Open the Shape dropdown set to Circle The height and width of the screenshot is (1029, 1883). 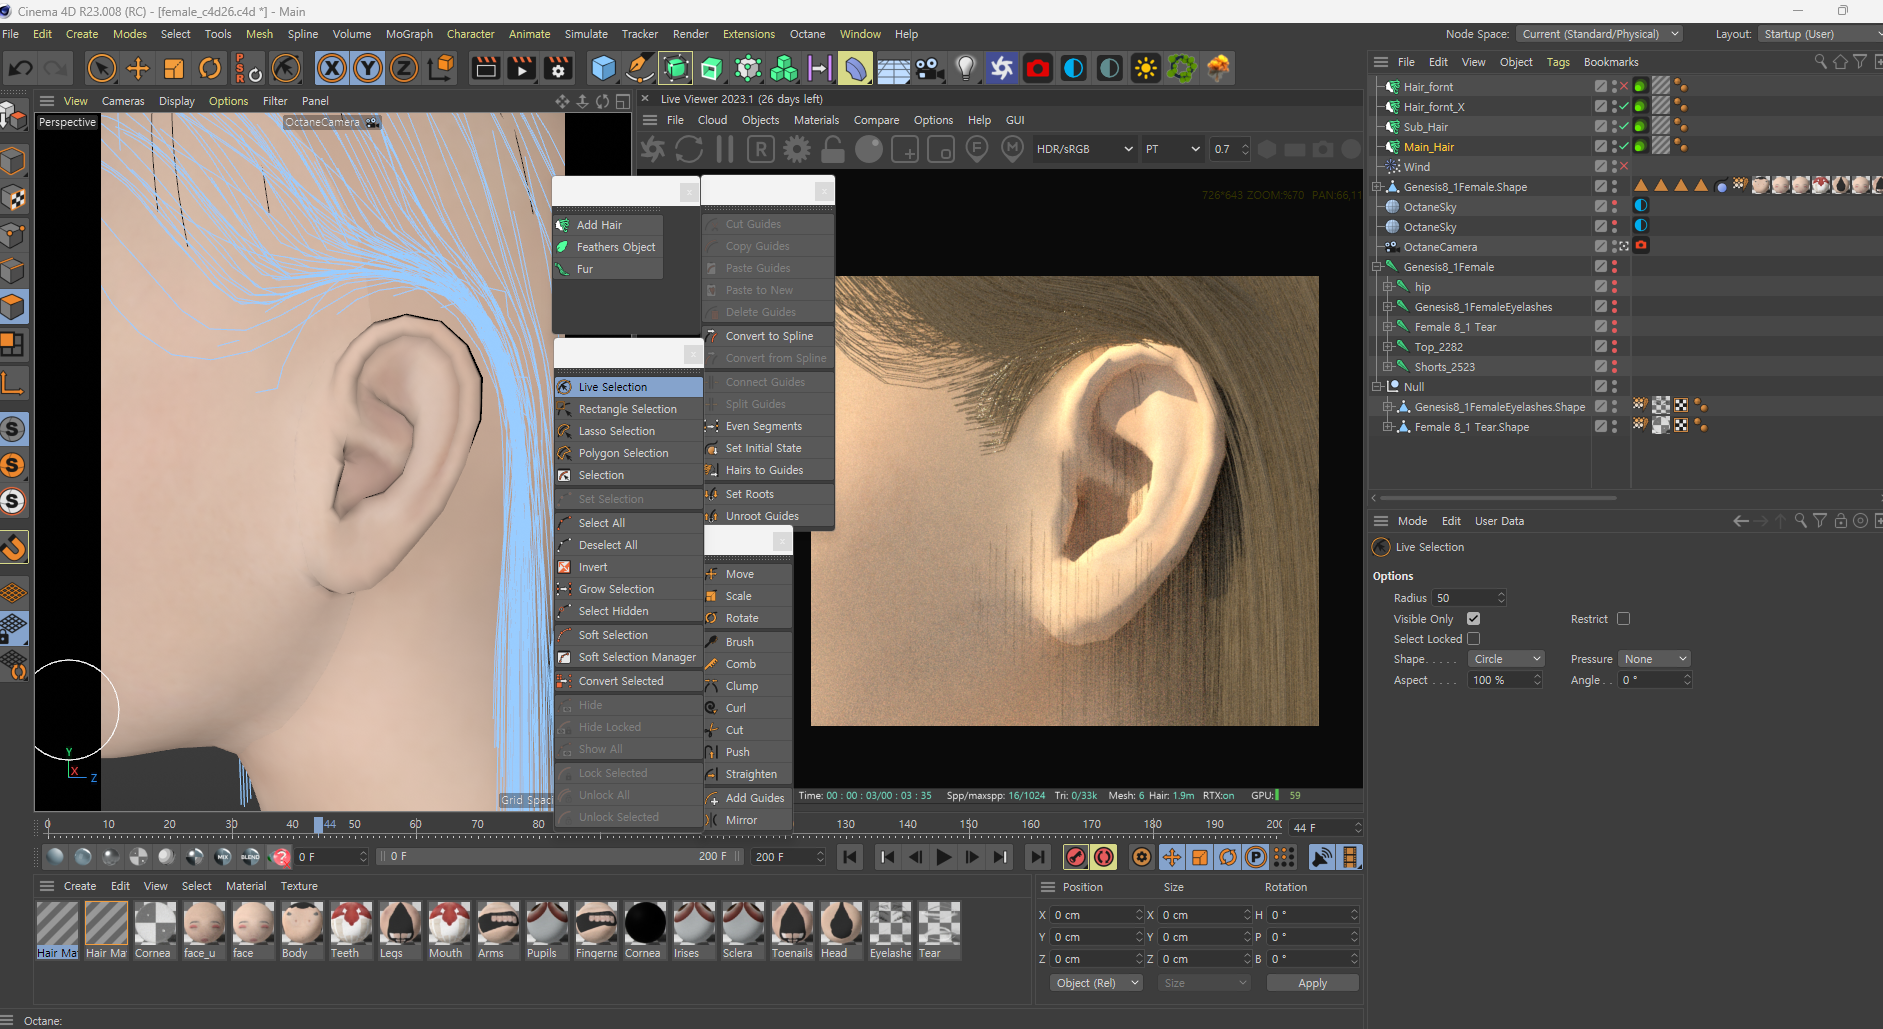pos(1507,659)
